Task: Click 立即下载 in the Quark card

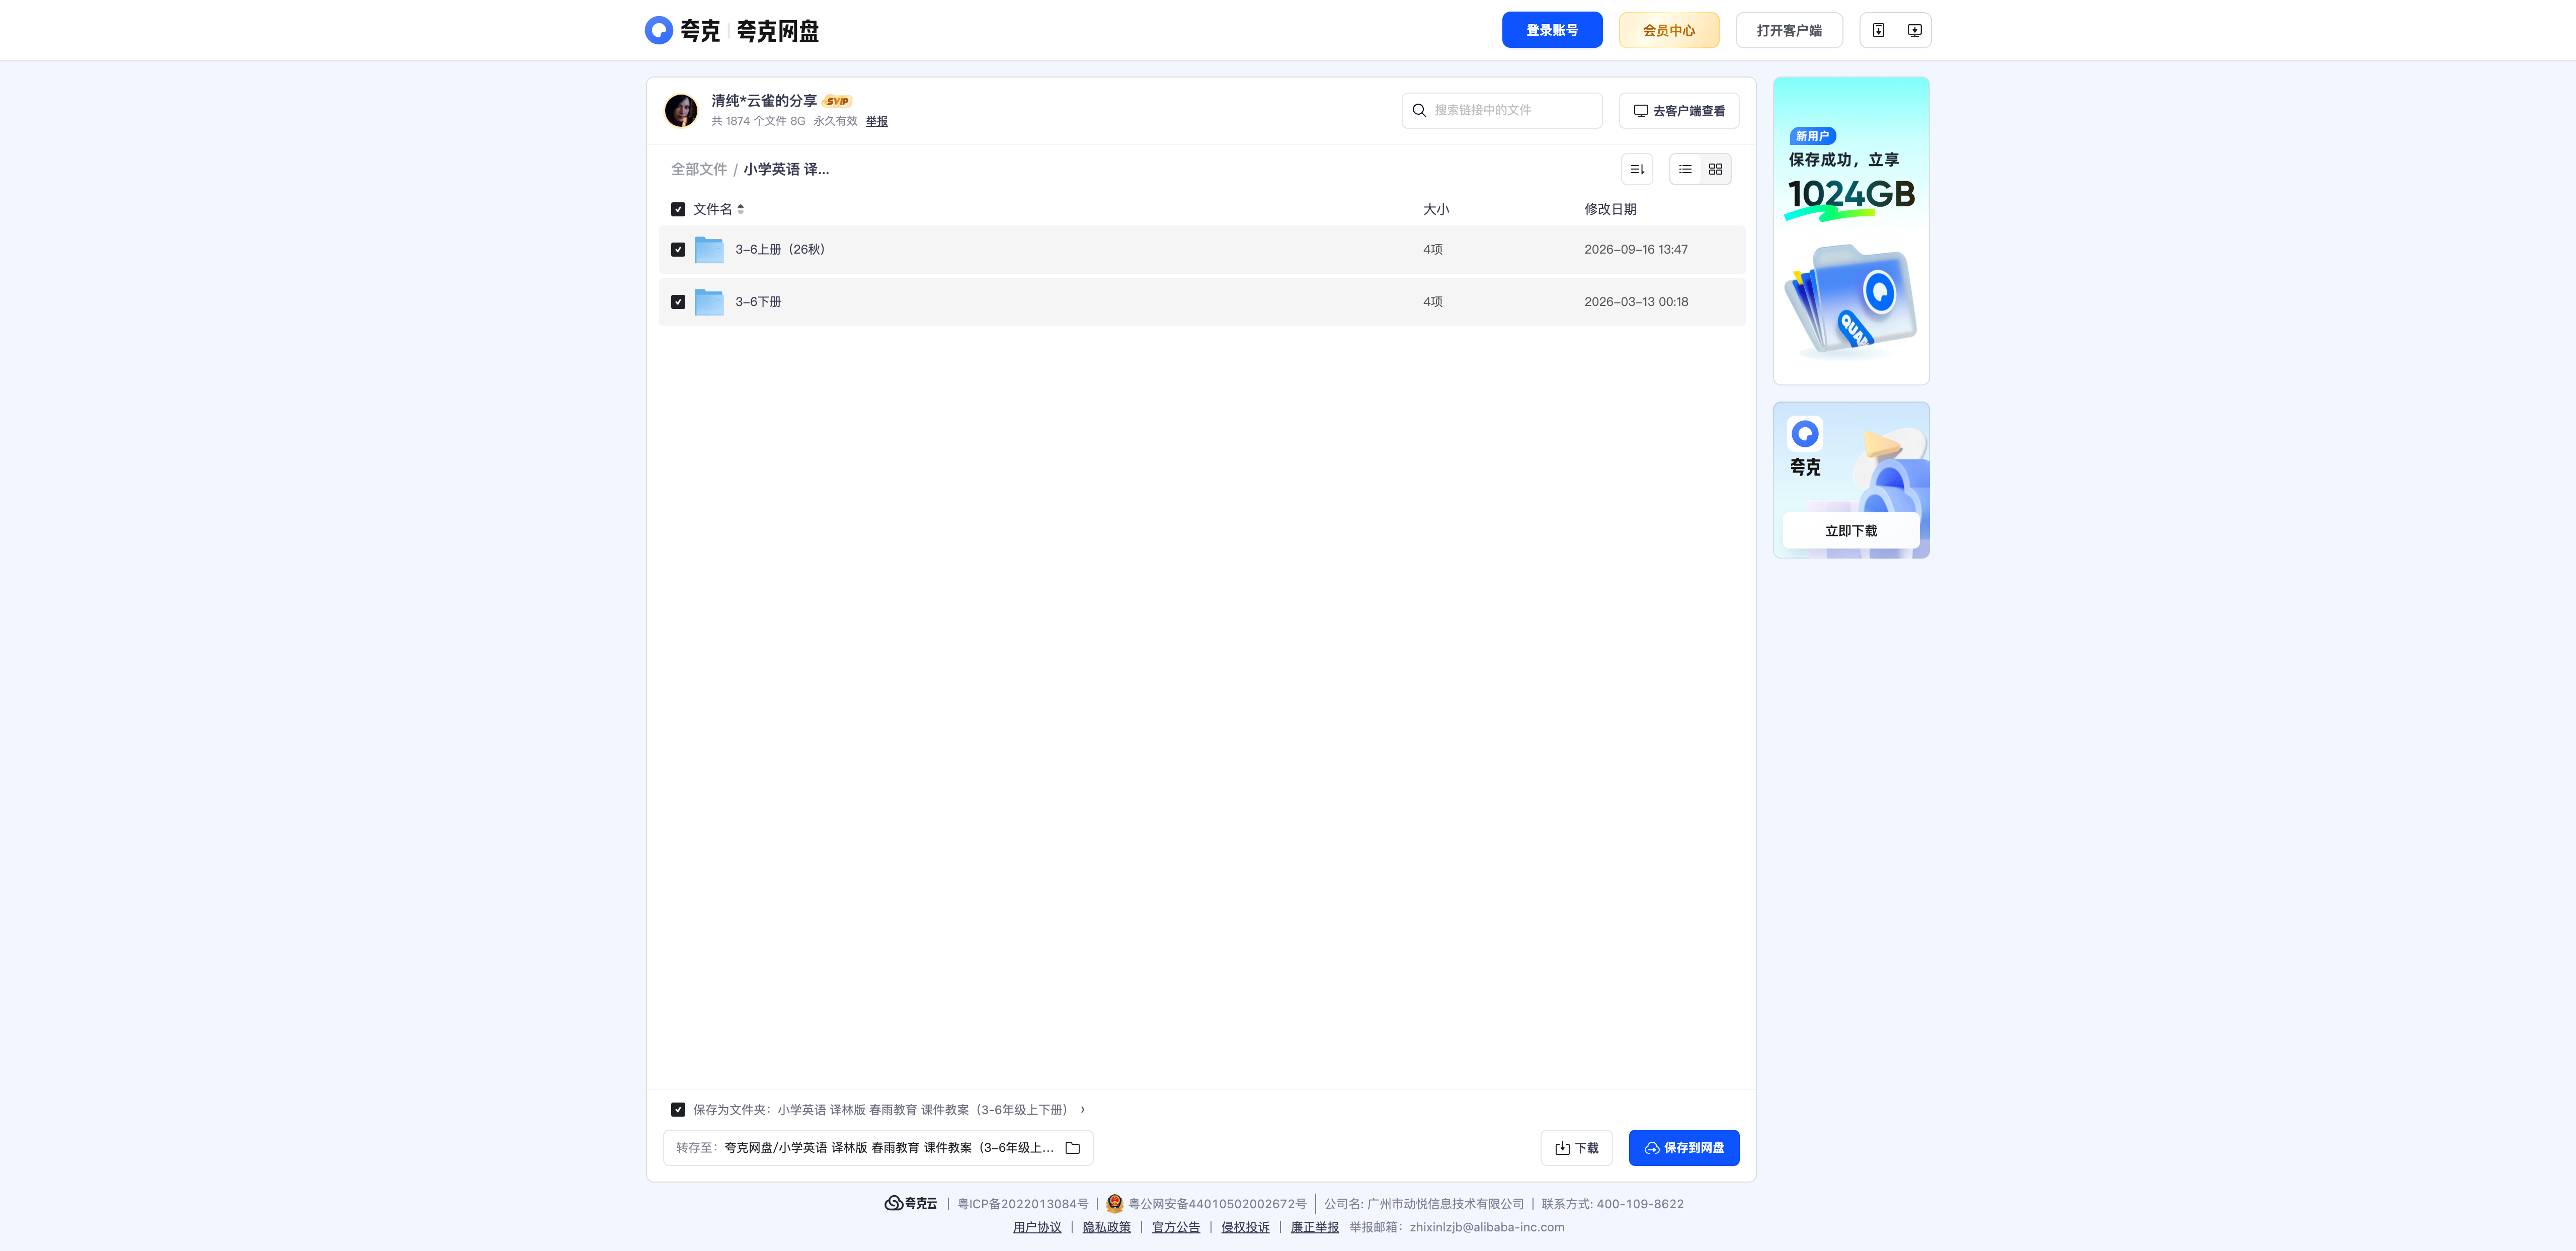Action: click(1851, 530)
